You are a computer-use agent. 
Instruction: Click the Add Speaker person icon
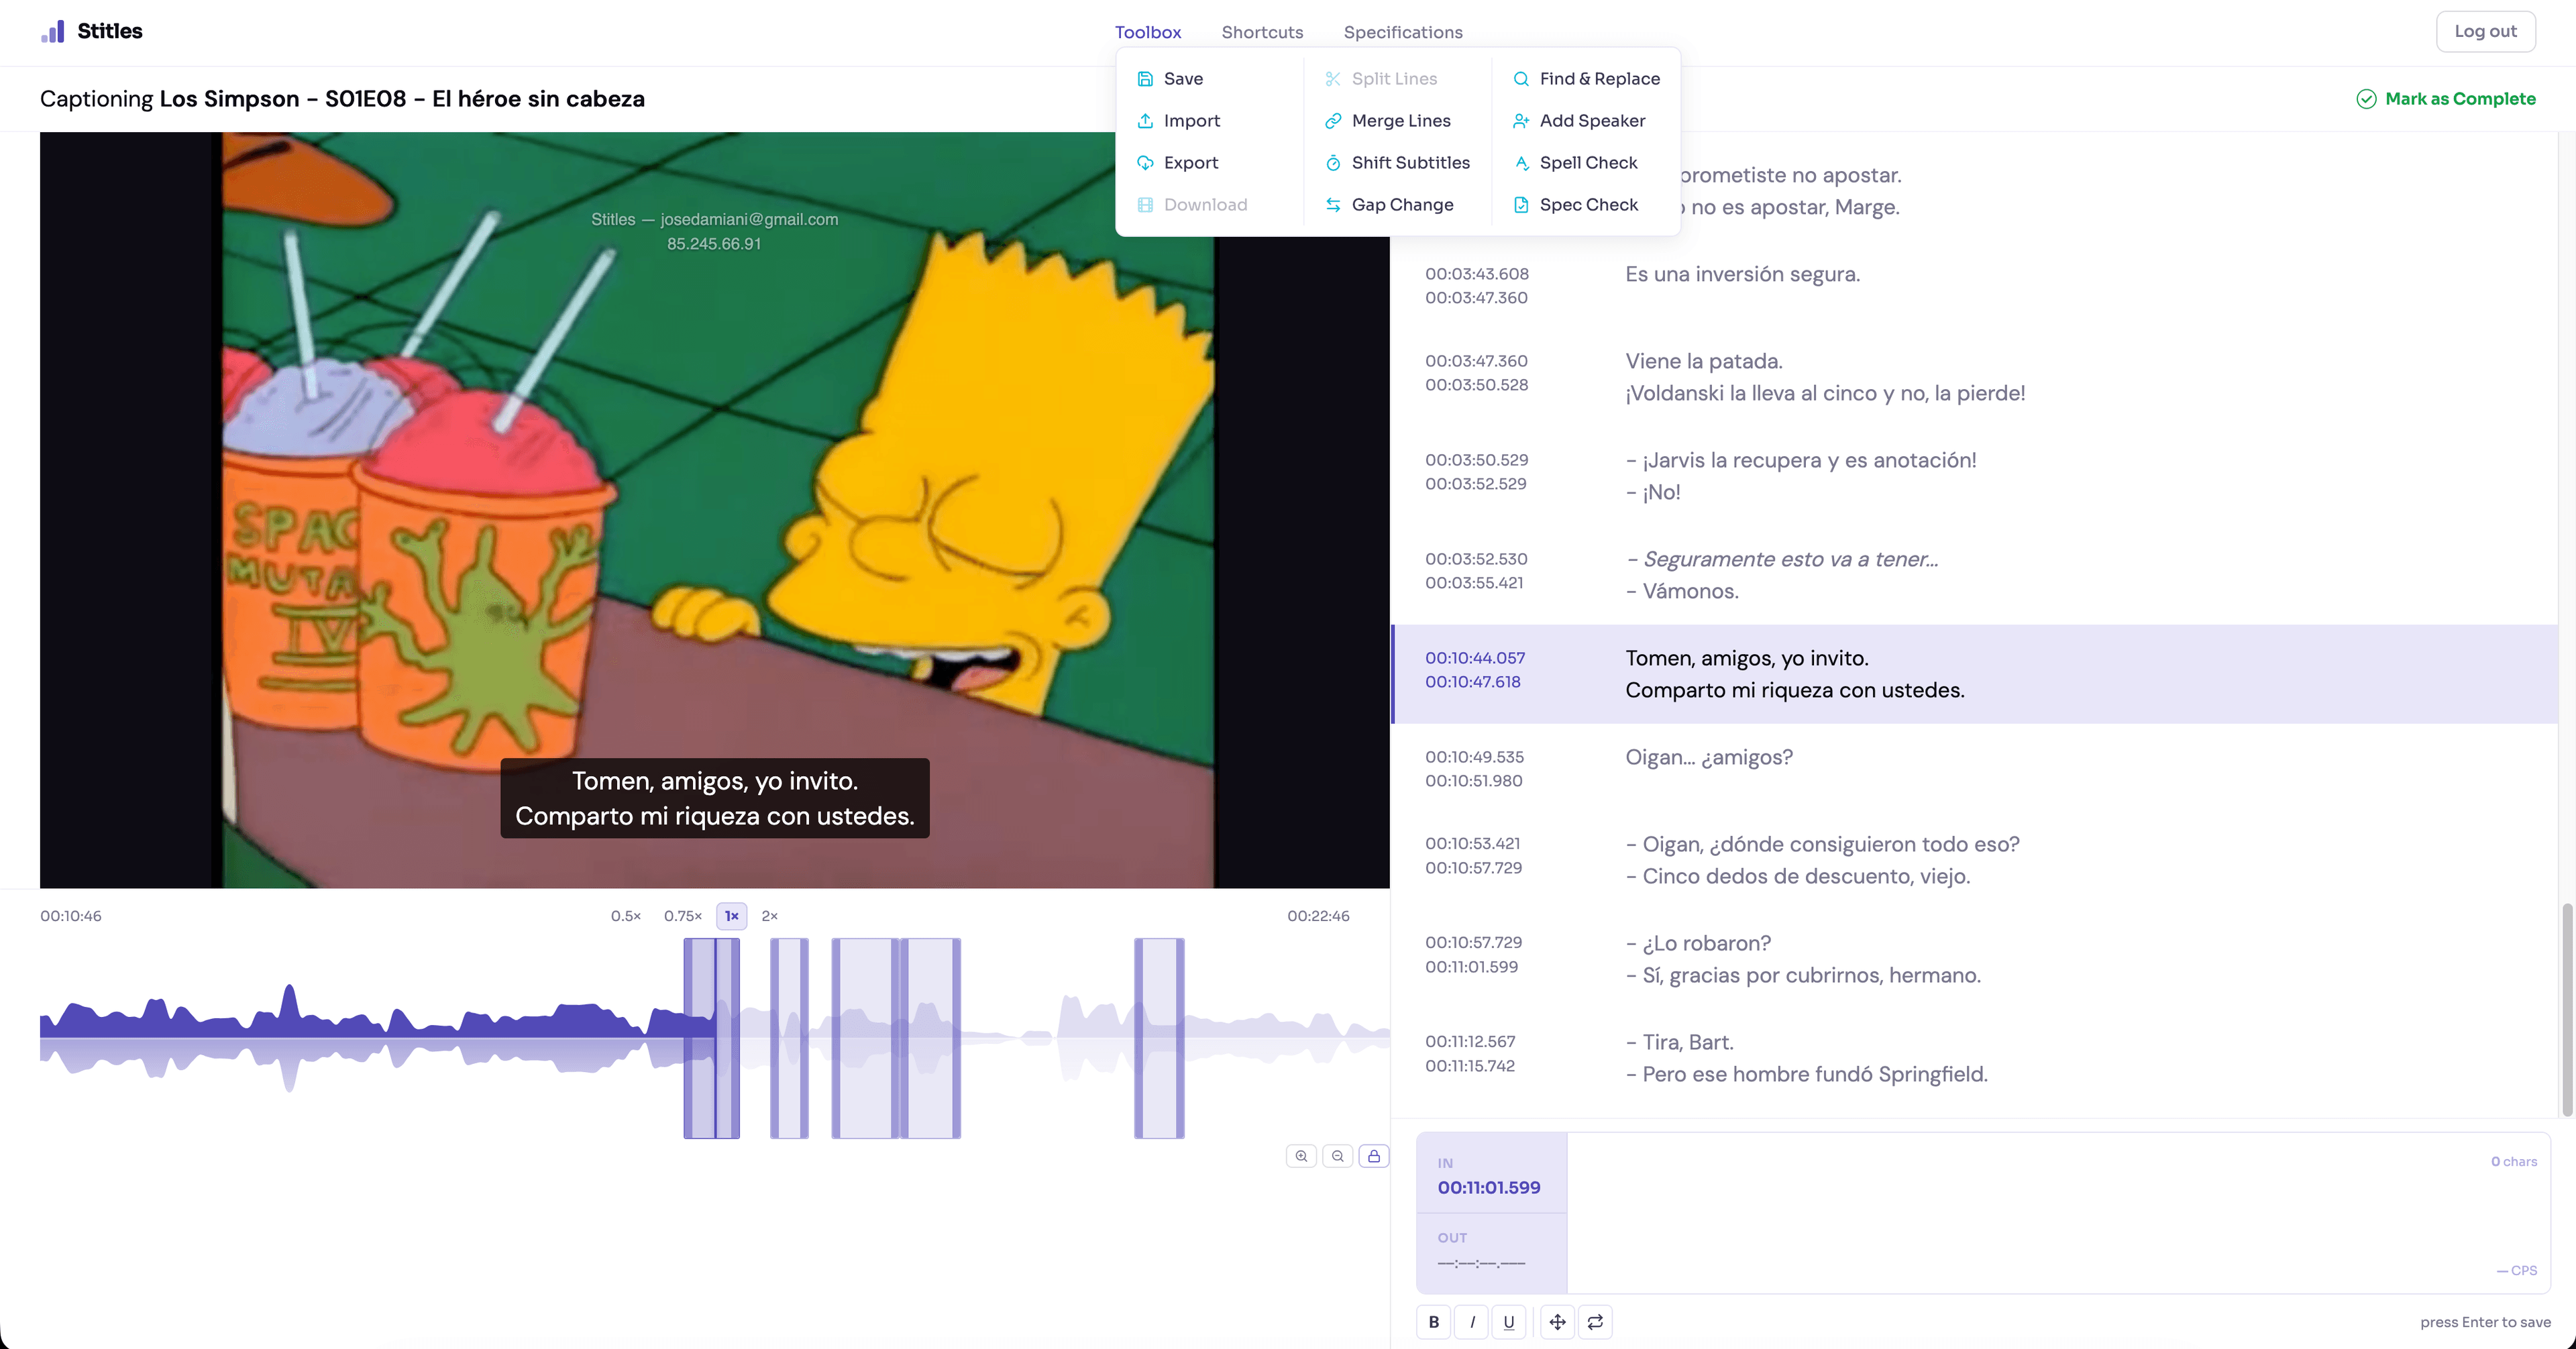click(1521, 121)
